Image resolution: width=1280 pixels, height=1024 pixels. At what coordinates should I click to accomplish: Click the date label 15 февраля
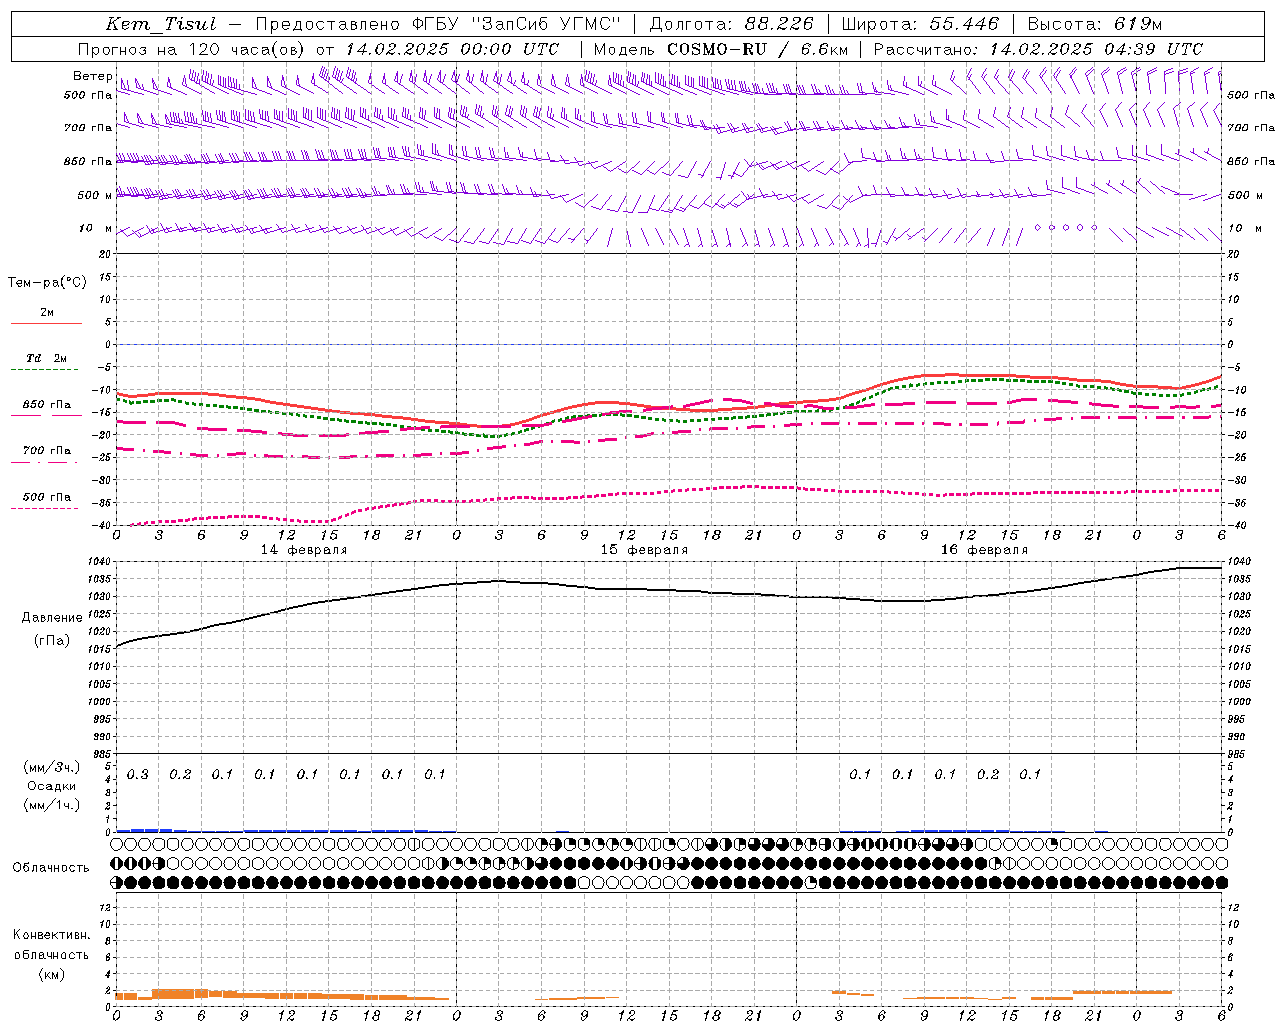(x=644, y=550)
